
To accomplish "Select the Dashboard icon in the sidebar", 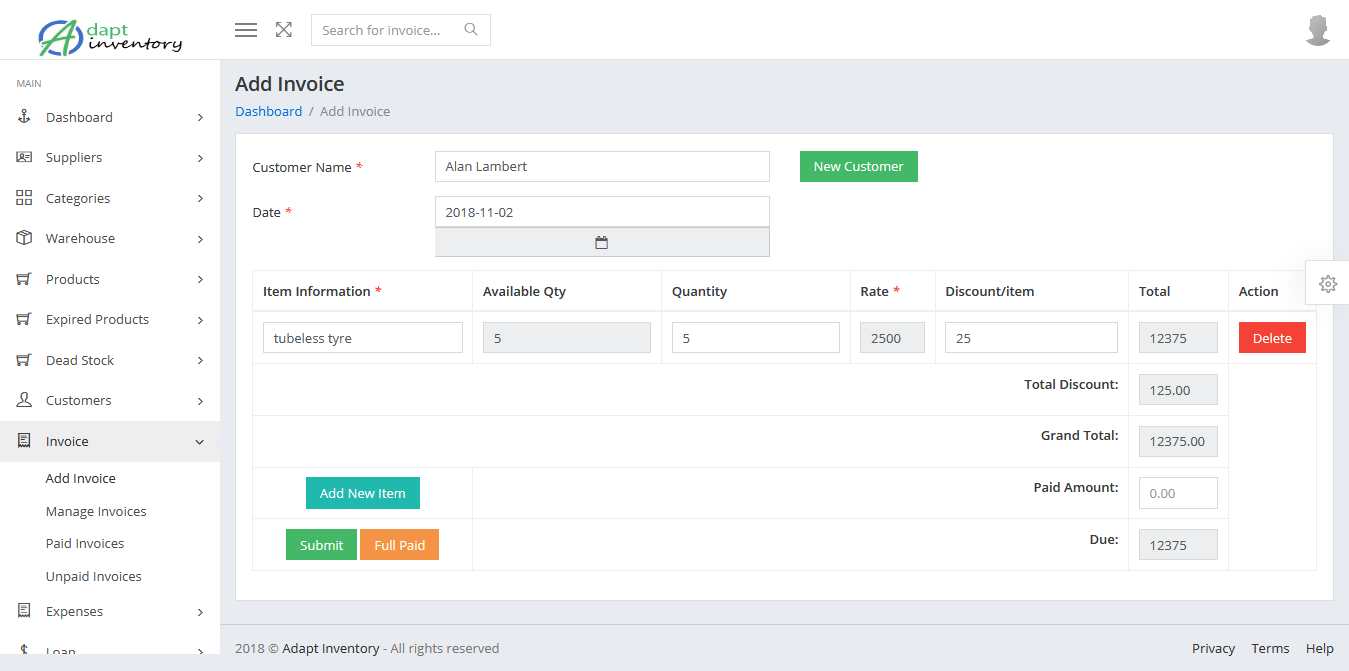I will pyautogui.click(x=23, y=117).
